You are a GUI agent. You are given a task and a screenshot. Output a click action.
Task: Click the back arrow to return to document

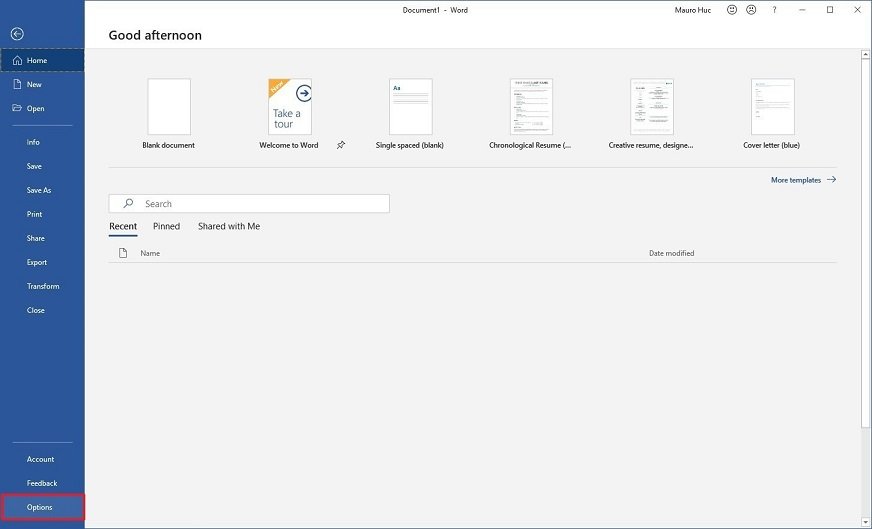coord(16,34)
